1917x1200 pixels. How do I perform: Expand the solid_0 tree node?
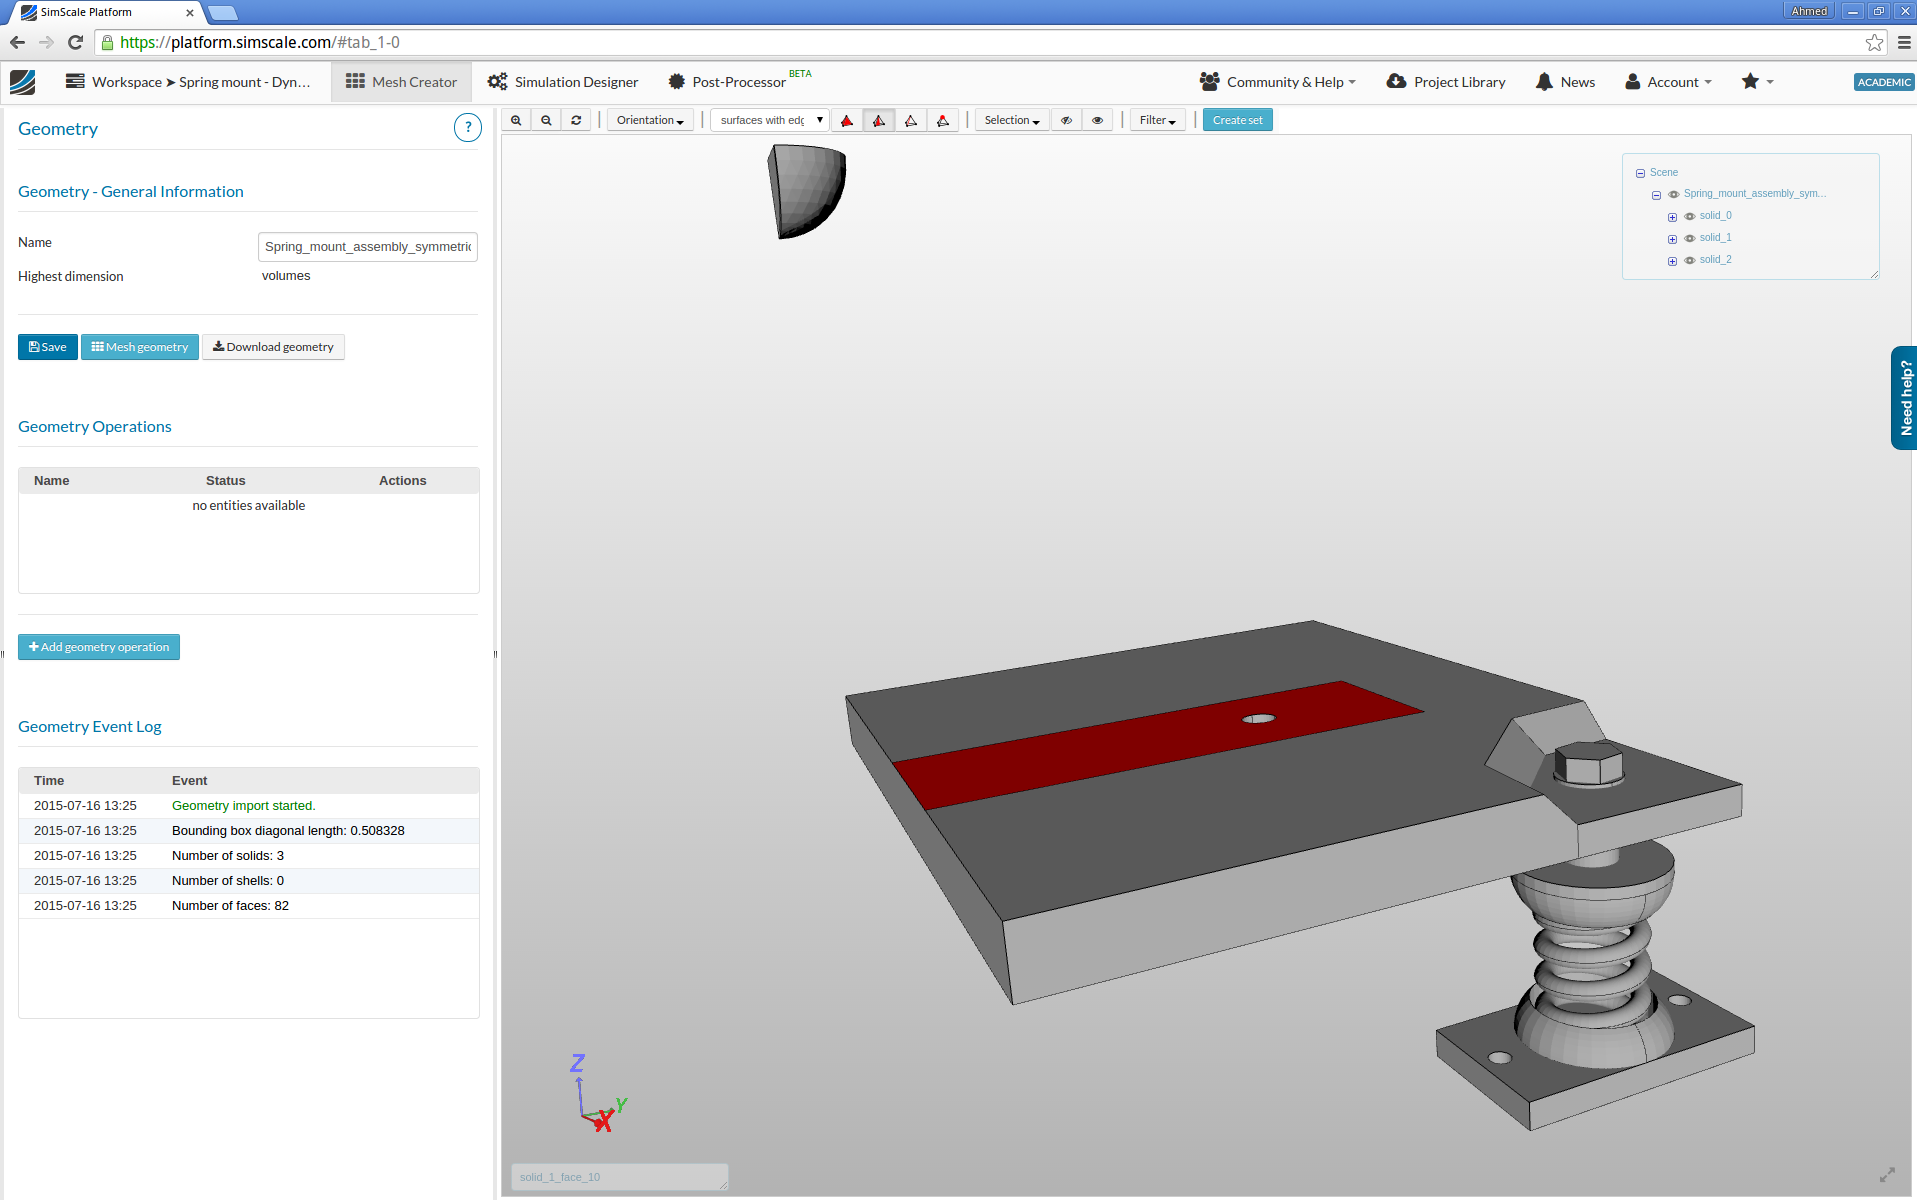pyautogui.click(x=1672, y=217)
